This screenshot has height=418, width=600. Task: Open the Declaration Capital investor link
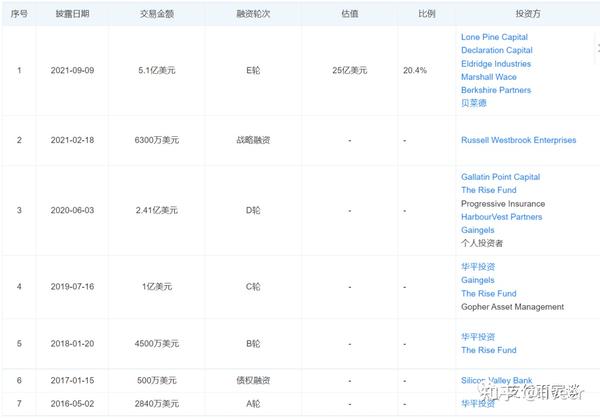point(497,50)
